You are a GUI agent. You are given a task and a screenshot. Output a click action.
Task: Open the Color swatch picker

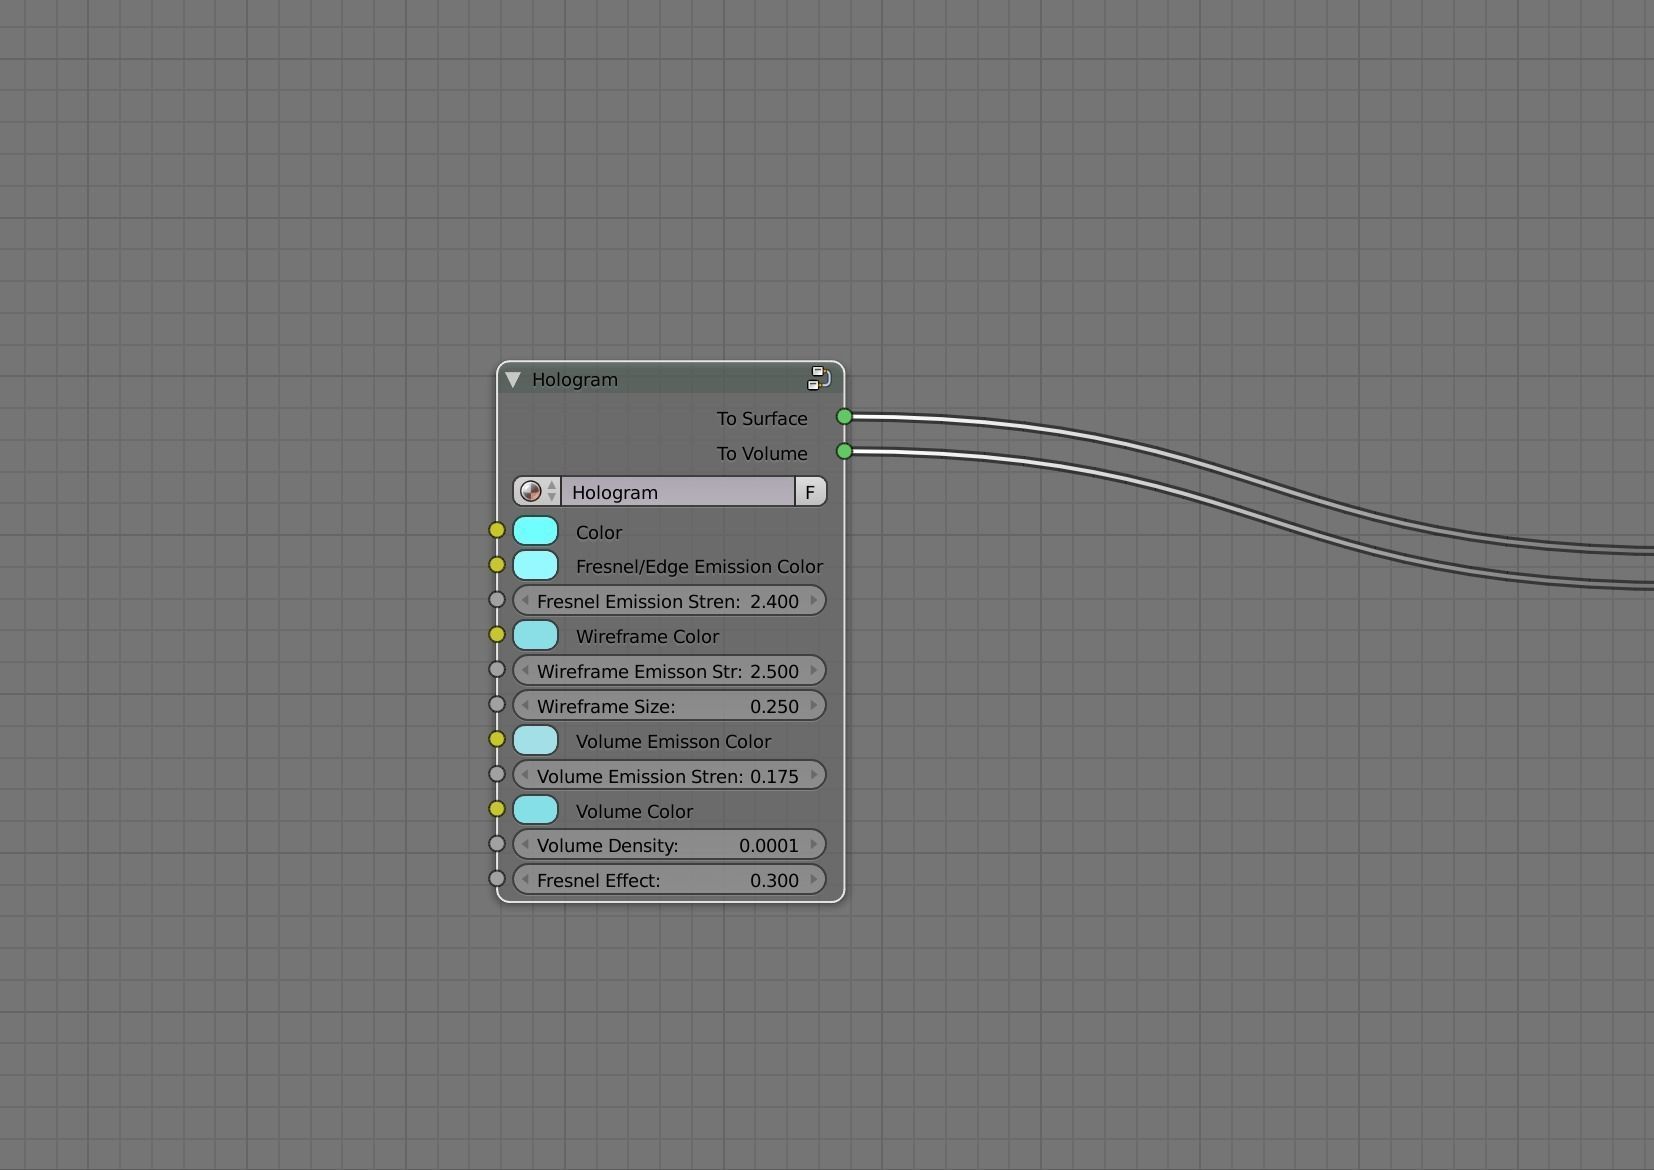(536, 531)
